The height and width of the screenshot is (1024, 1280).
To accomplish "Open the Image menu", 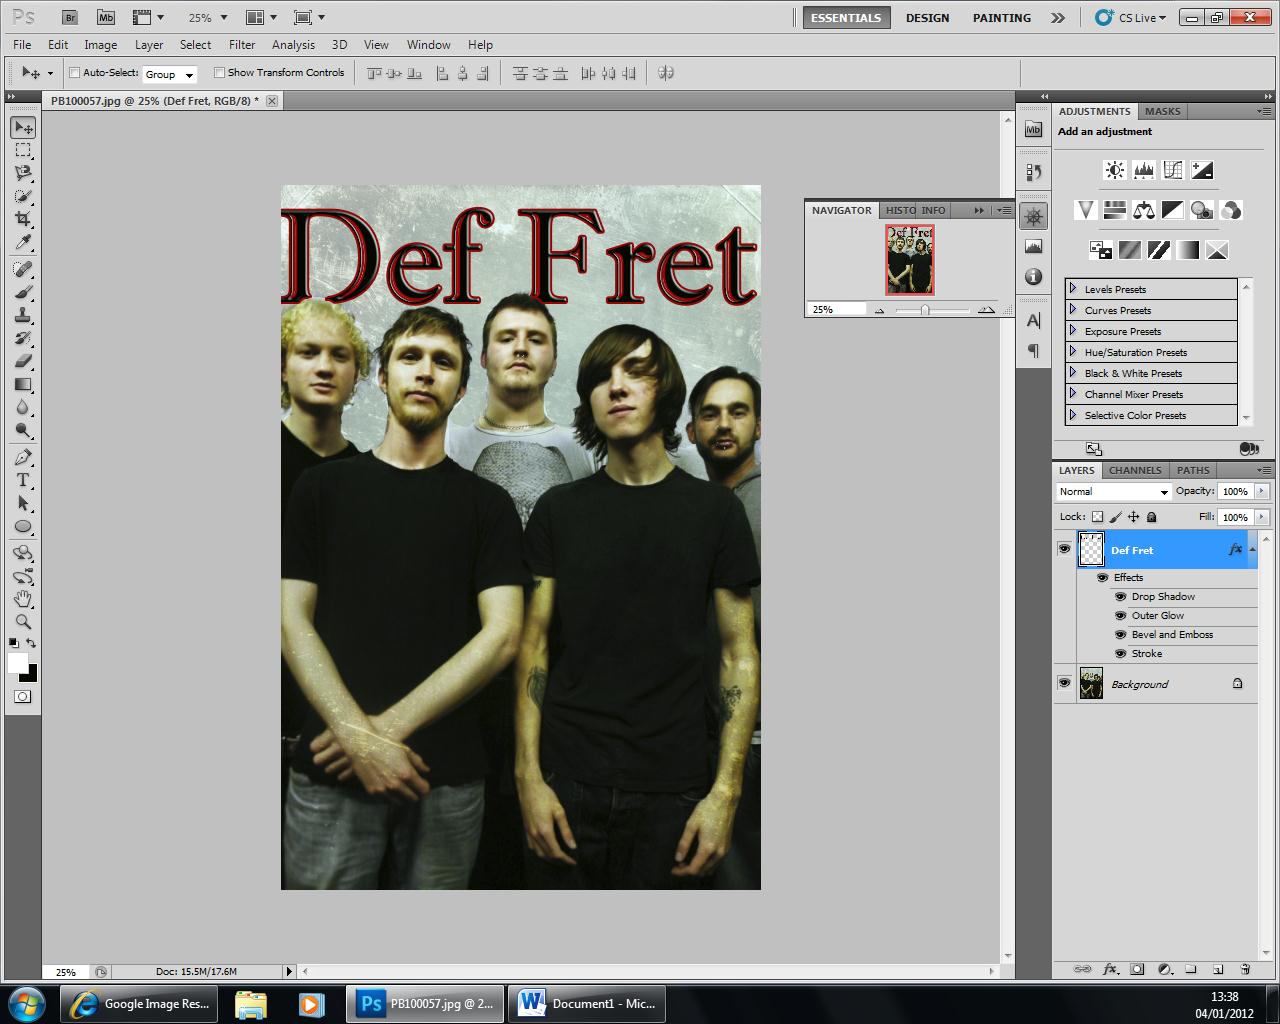I will (x=100, y=45).
